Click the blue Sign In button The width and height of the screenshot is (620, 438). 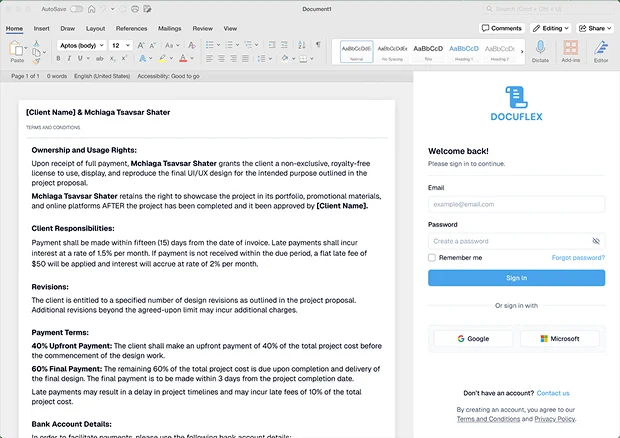click(x=516, y=278)
